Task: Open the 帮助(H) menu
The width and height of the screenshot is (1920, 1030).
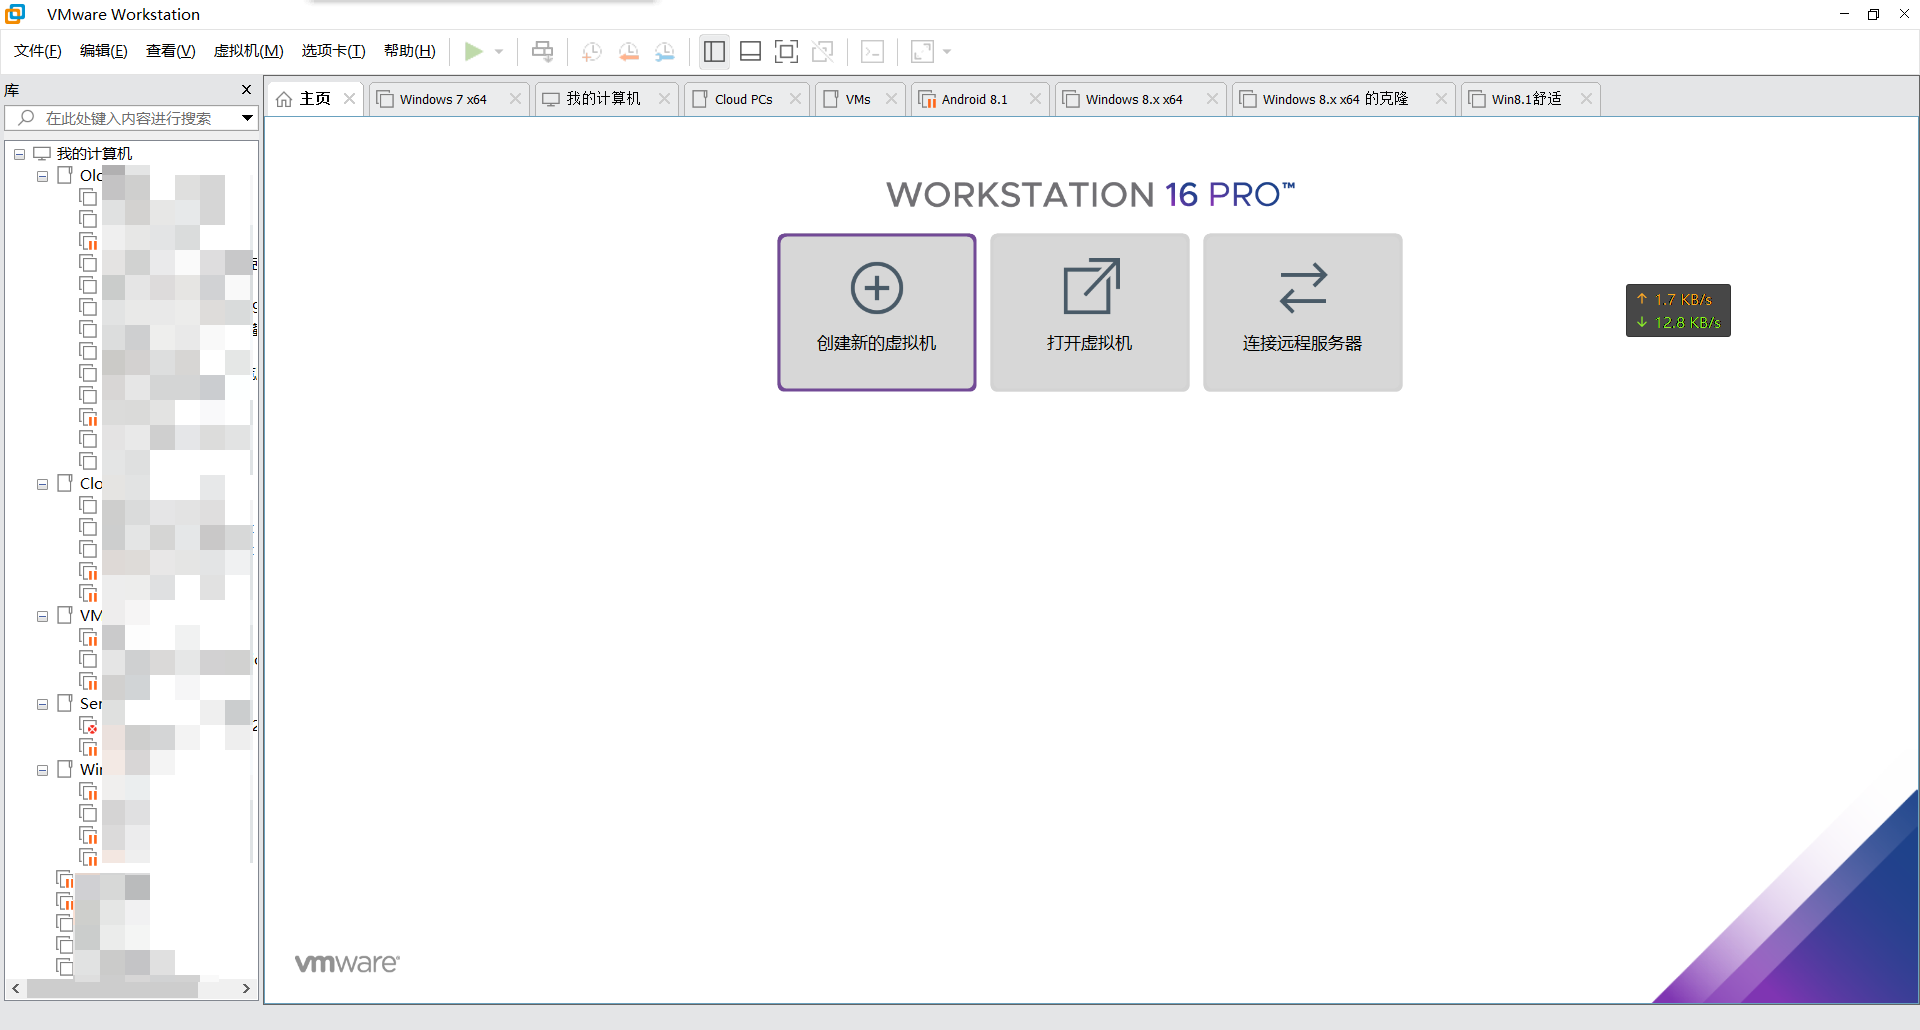Action: pos(410,51)
